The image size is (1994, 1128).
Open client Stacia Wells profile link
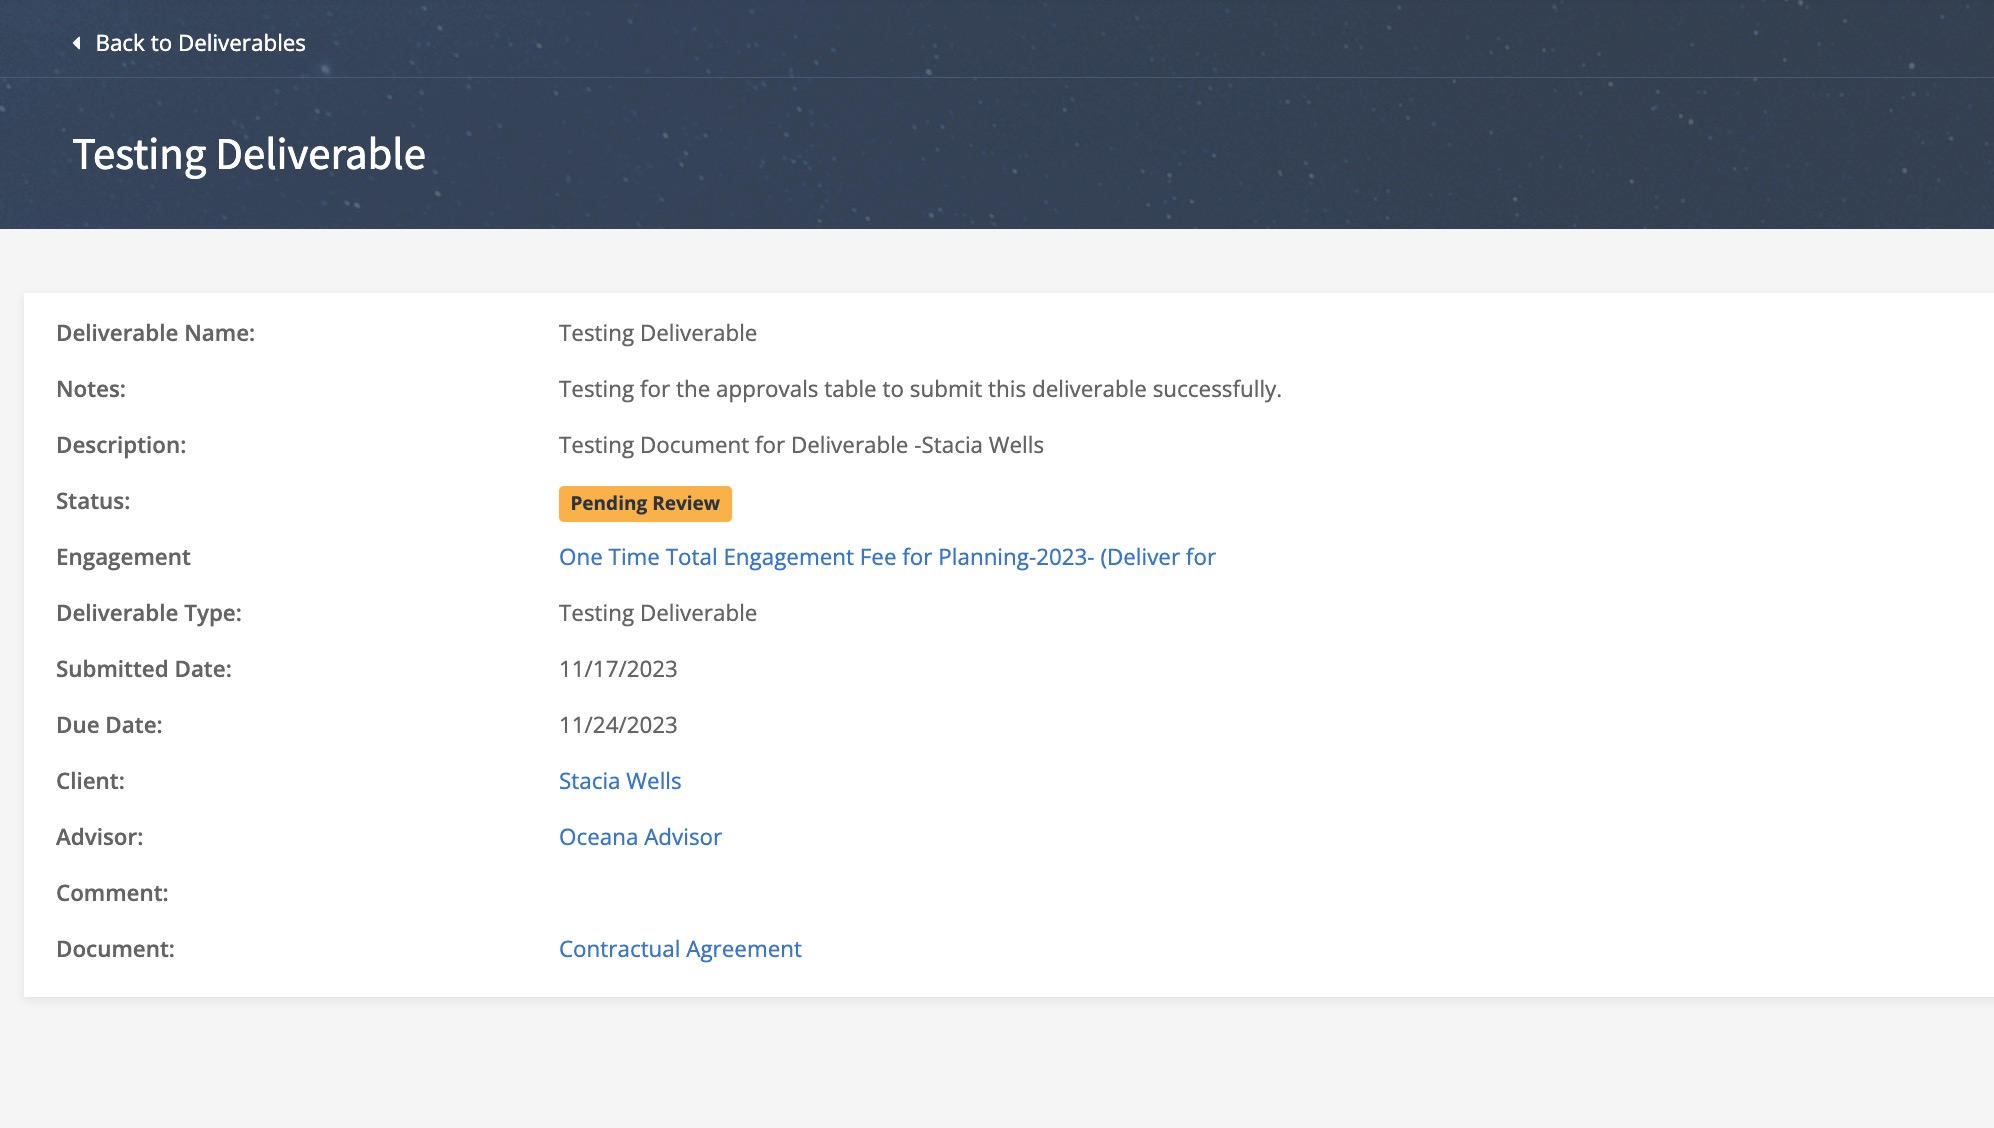coord(619,781)
